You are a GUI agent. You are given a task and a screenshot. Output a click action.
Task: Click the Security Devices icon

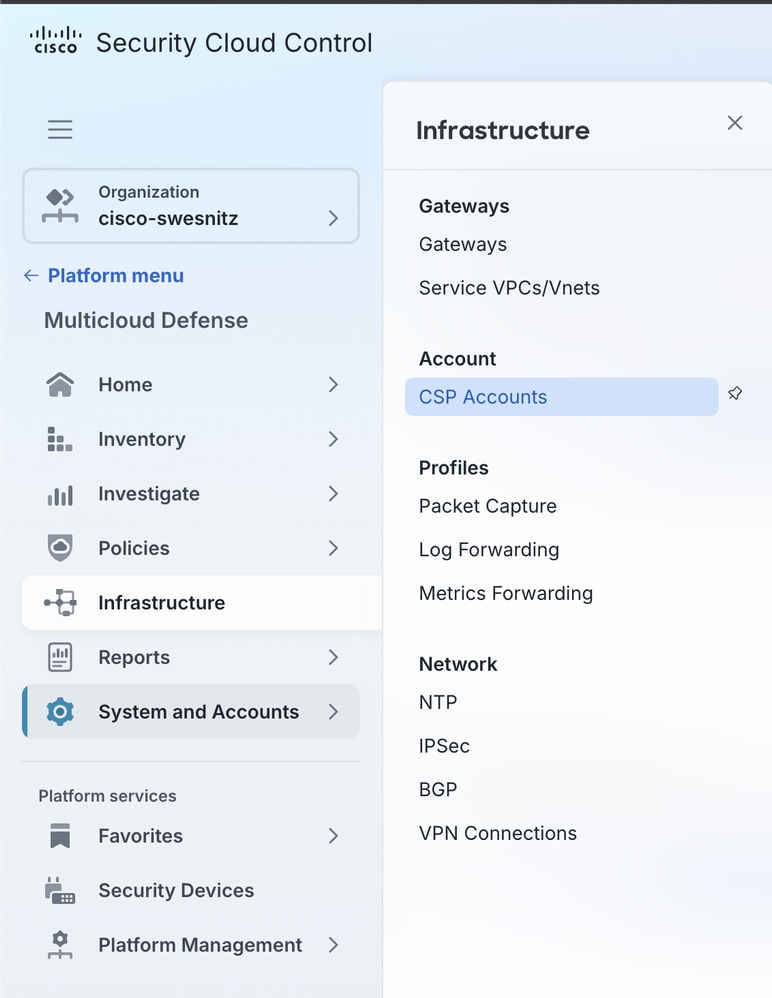coord(60,890)
